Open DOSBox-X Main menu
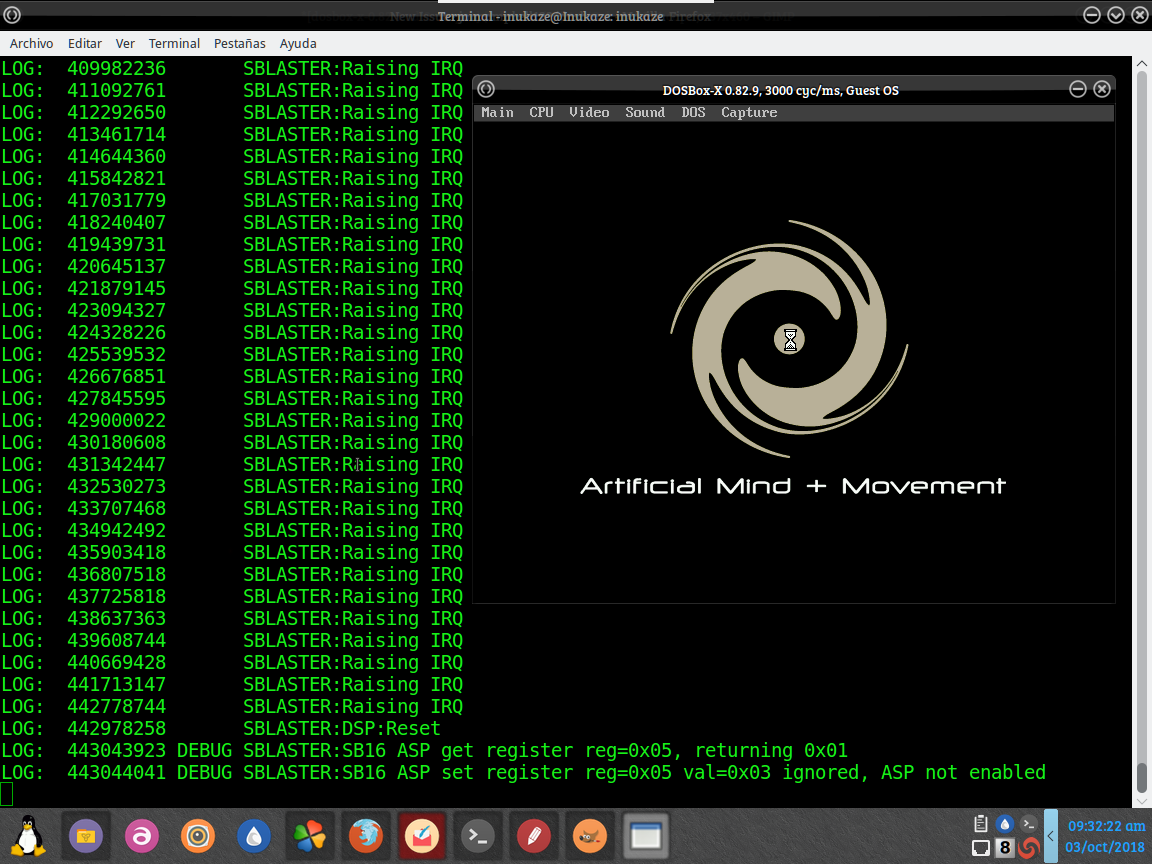The image size is (1152, 864). [x=497, y=112]
